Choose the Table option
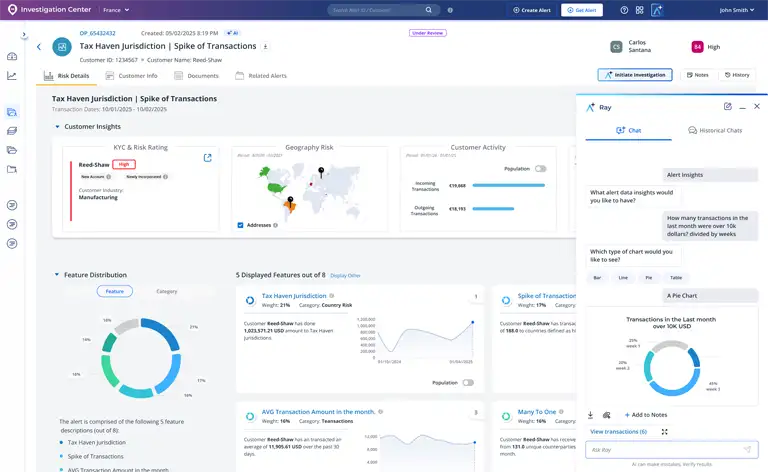Viewport: 768px width, 472px height. pyautogui.click(x=676, y=278)
